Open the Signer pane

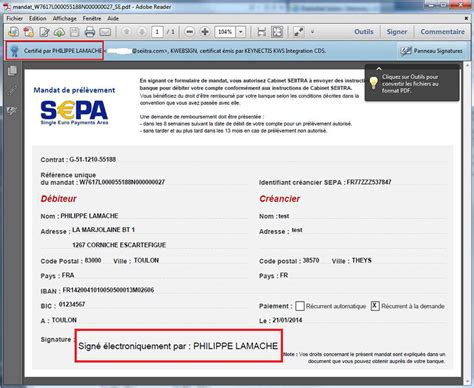(x=397, y=32)
